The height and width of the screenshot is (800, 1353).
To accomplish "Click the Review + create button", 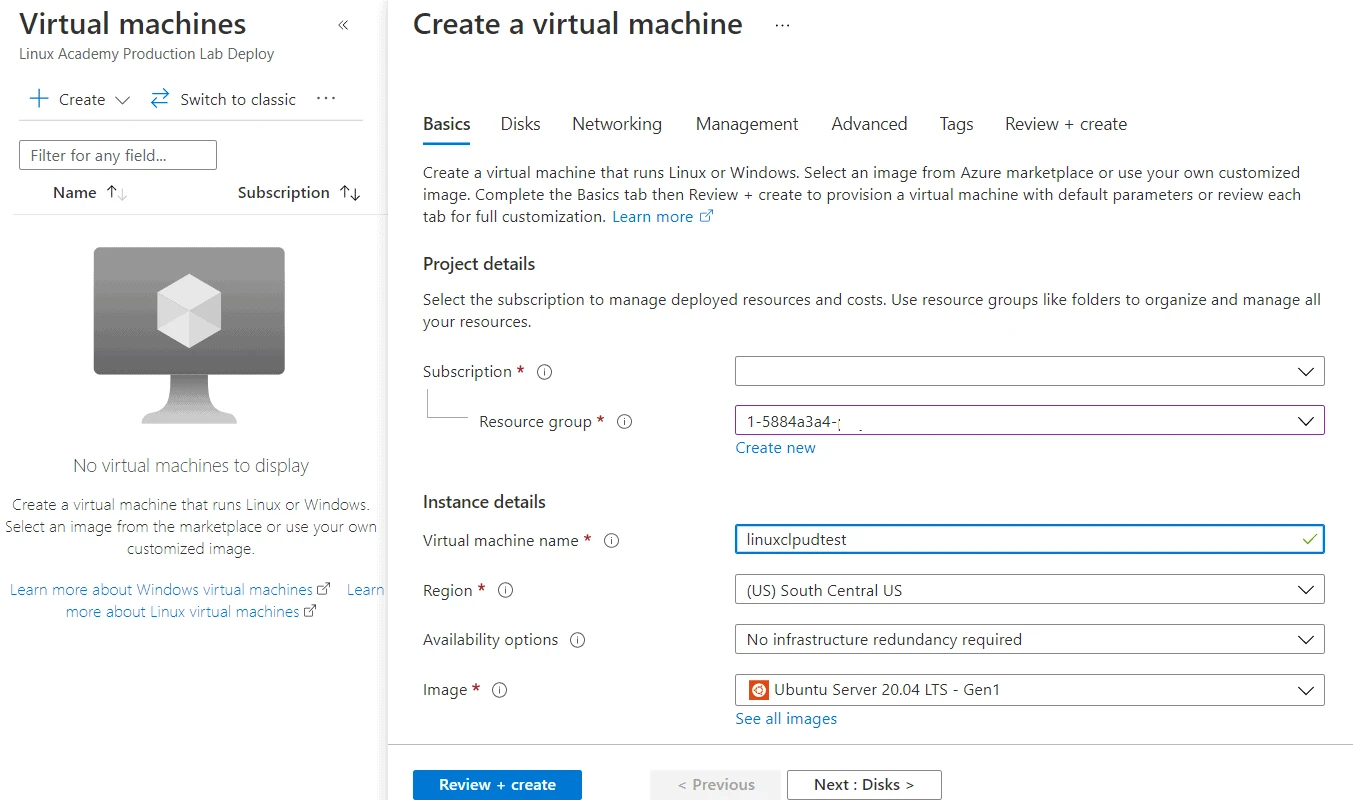I will coord(496,784).
